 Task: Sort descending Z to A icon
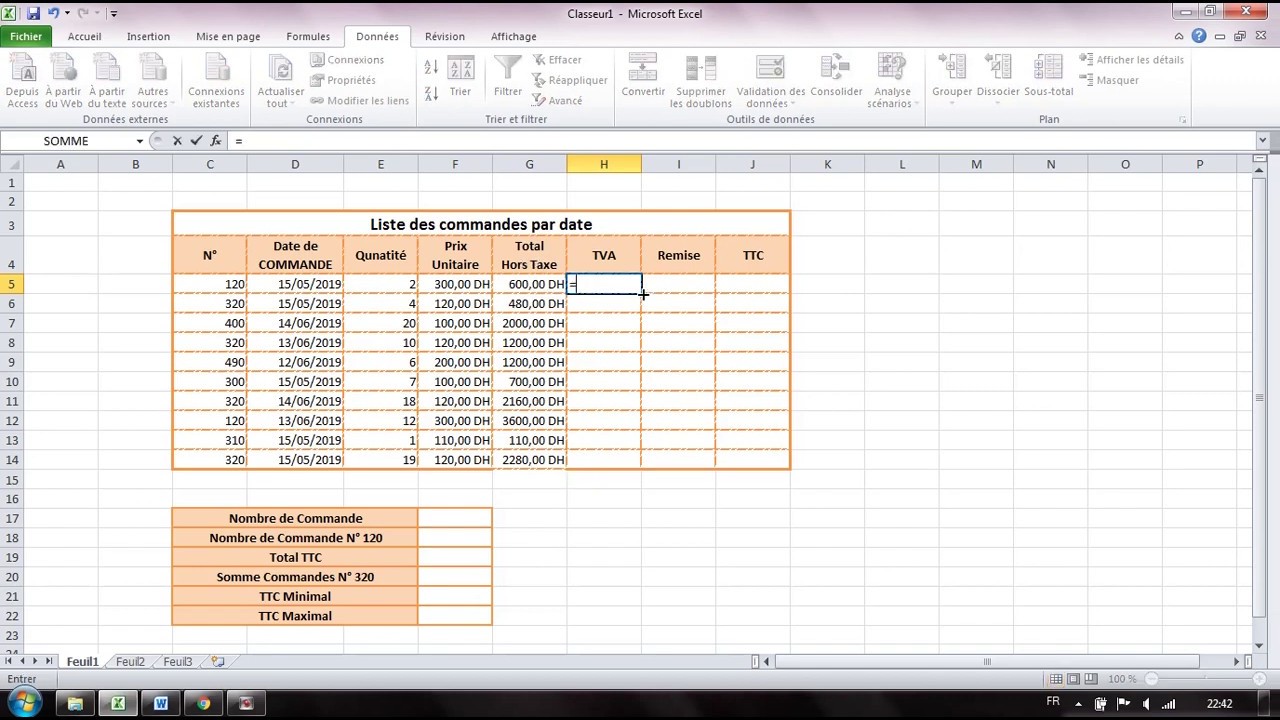pyautogui.click(x=431, y=93)
